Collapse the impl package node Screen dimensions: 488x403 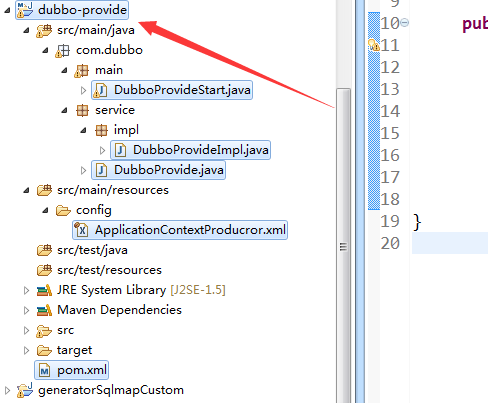click(83, 131)
